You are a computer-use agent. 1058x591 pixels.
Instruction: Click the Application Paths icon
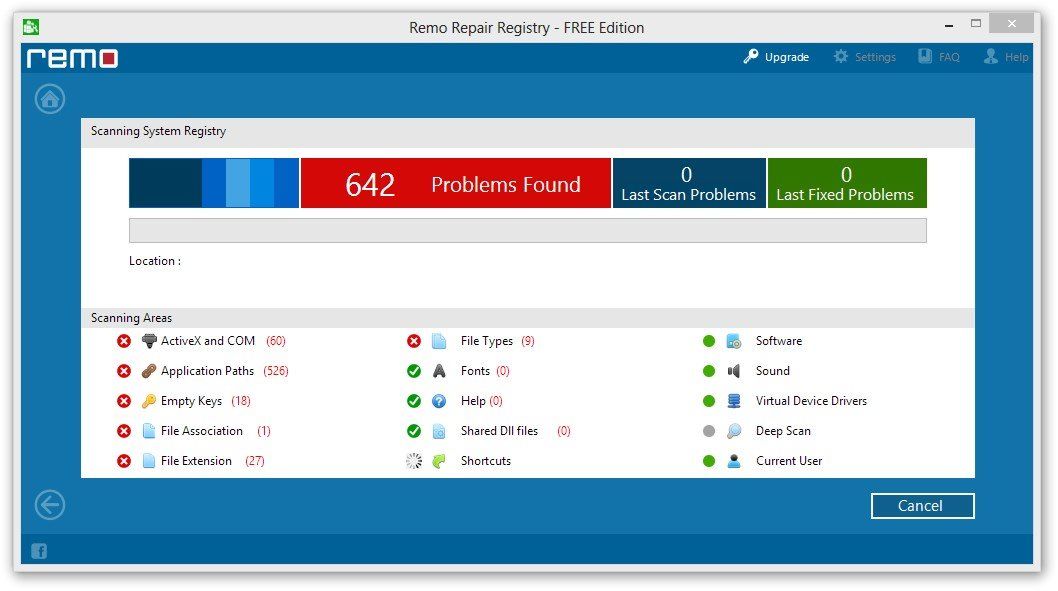tap(149, 371)
